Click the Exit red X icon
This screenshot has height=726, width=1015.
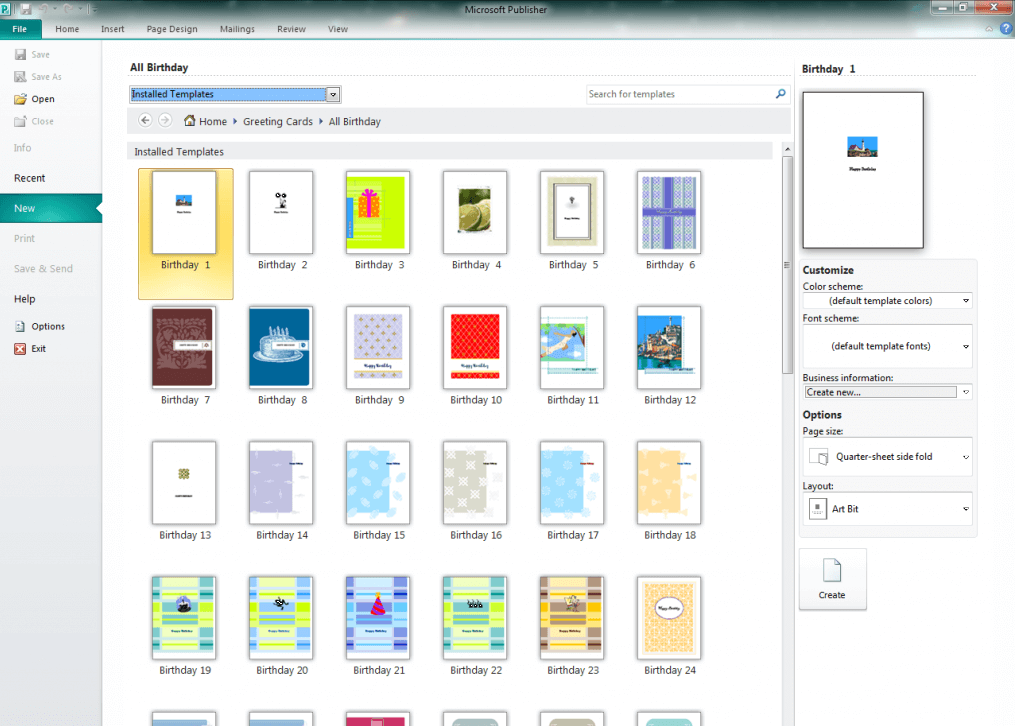click(20, 349)
